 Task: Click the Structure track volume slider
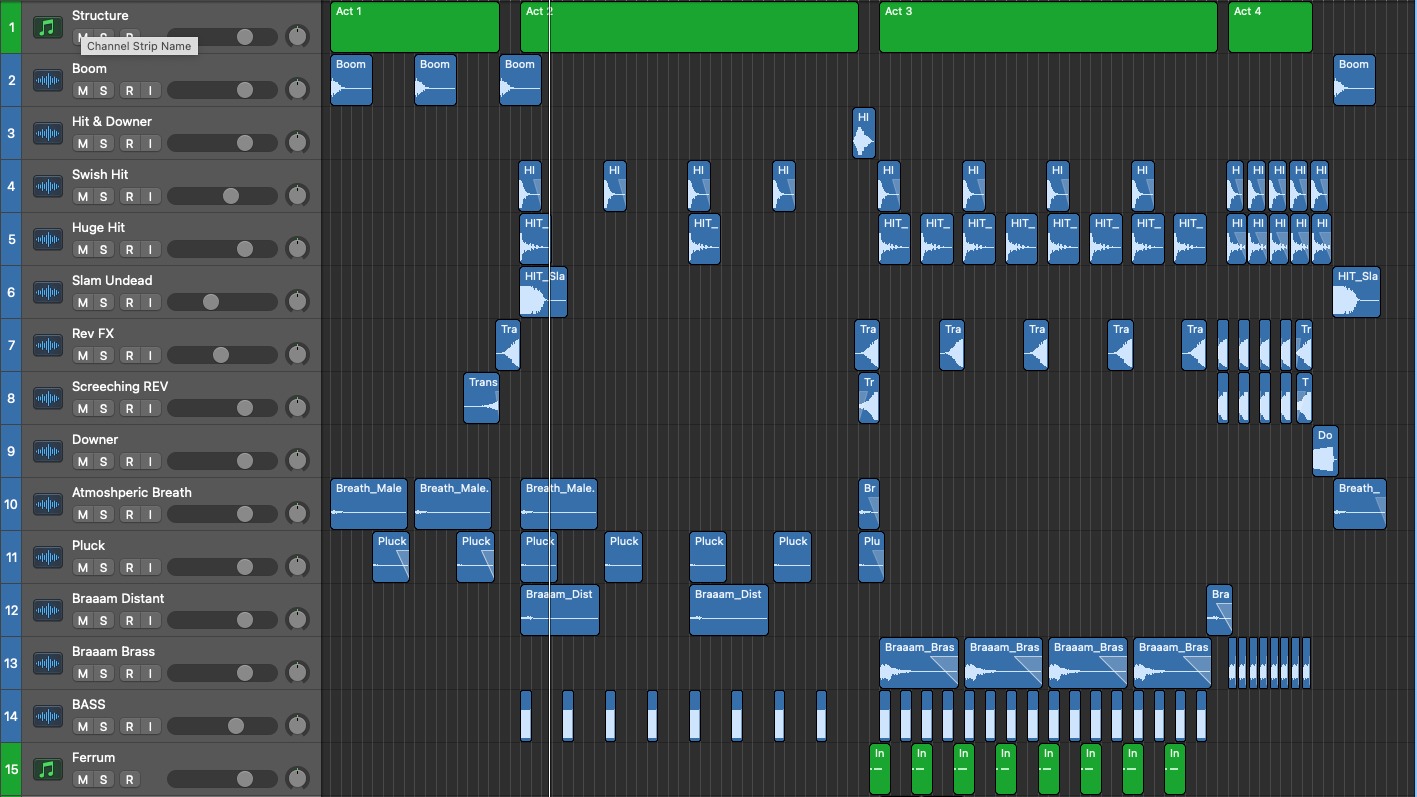(x=222, y=37)
